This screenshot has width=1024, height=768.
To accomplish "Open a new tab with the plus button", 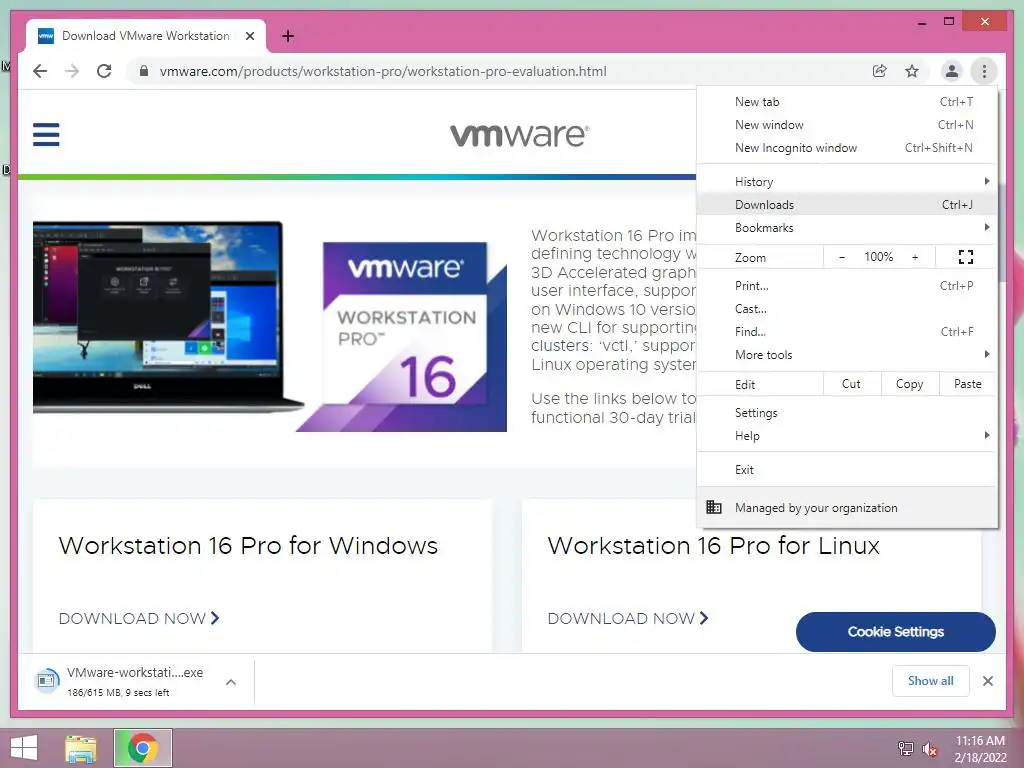I will (287, 36).
